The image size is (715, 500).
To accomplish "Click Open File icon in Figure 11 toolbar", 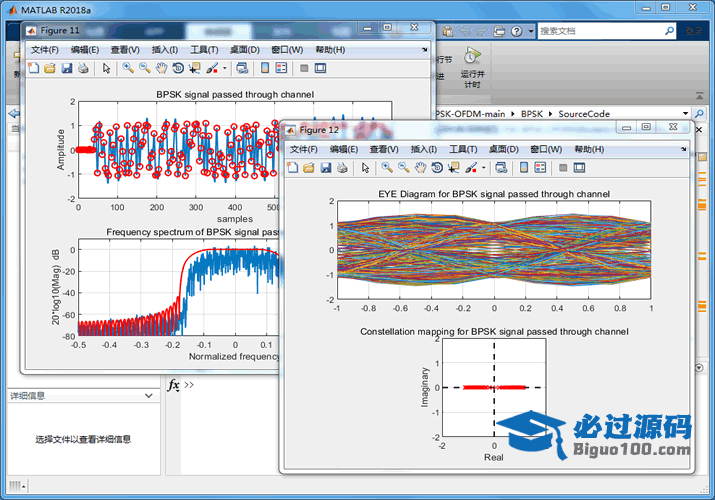I will (x=50, y=68).
